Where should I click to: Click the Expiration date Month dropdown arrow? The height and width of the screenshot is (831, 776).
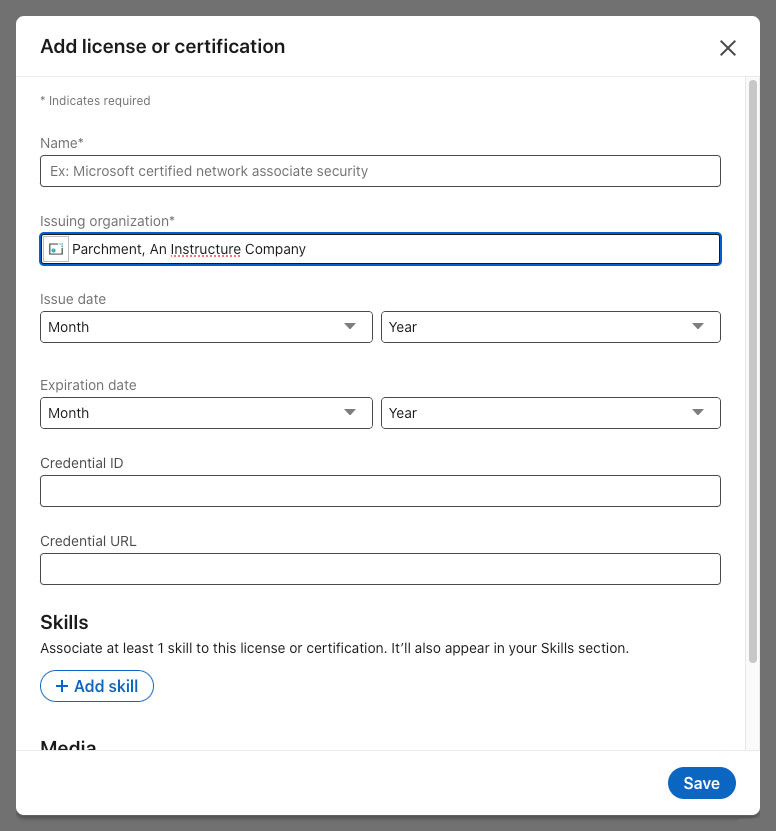(x=350, y=413)
